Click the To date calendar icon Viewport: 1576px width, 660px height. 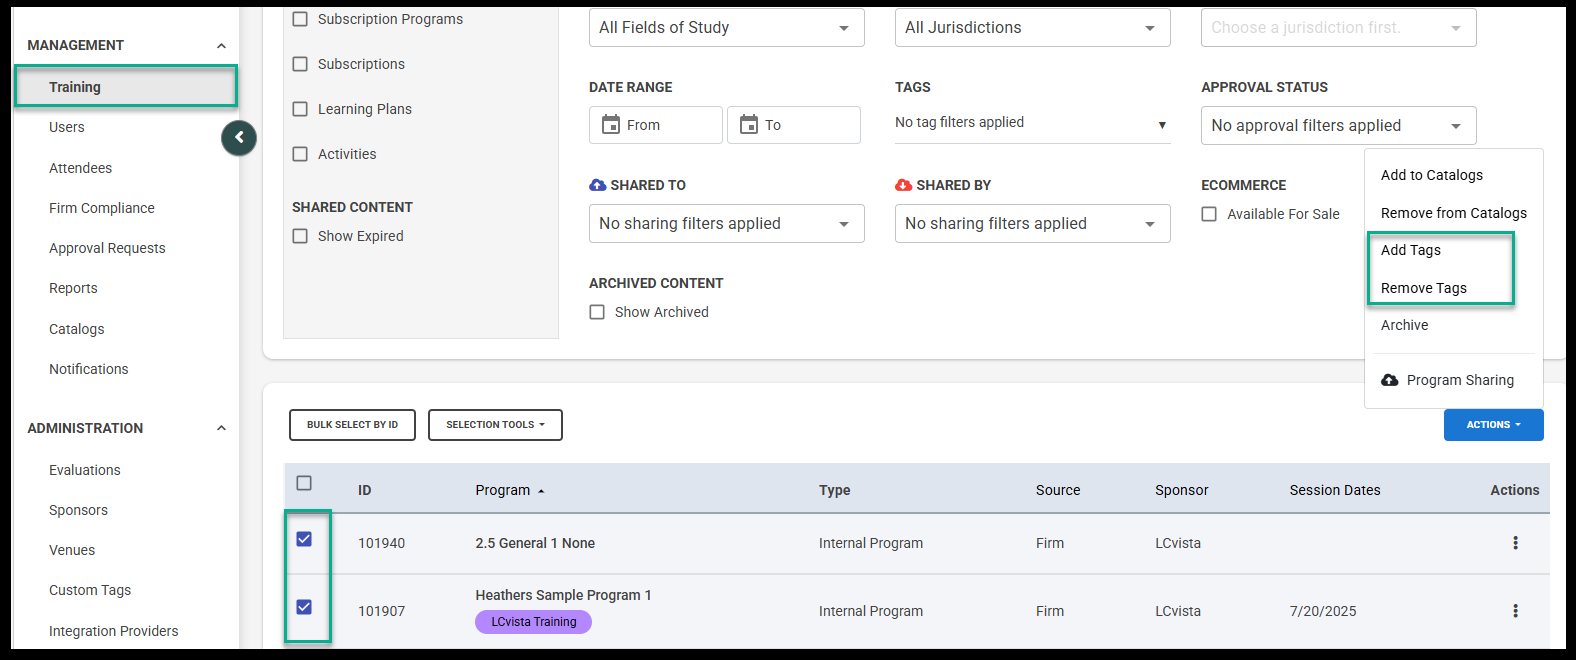tap(749, 125)
